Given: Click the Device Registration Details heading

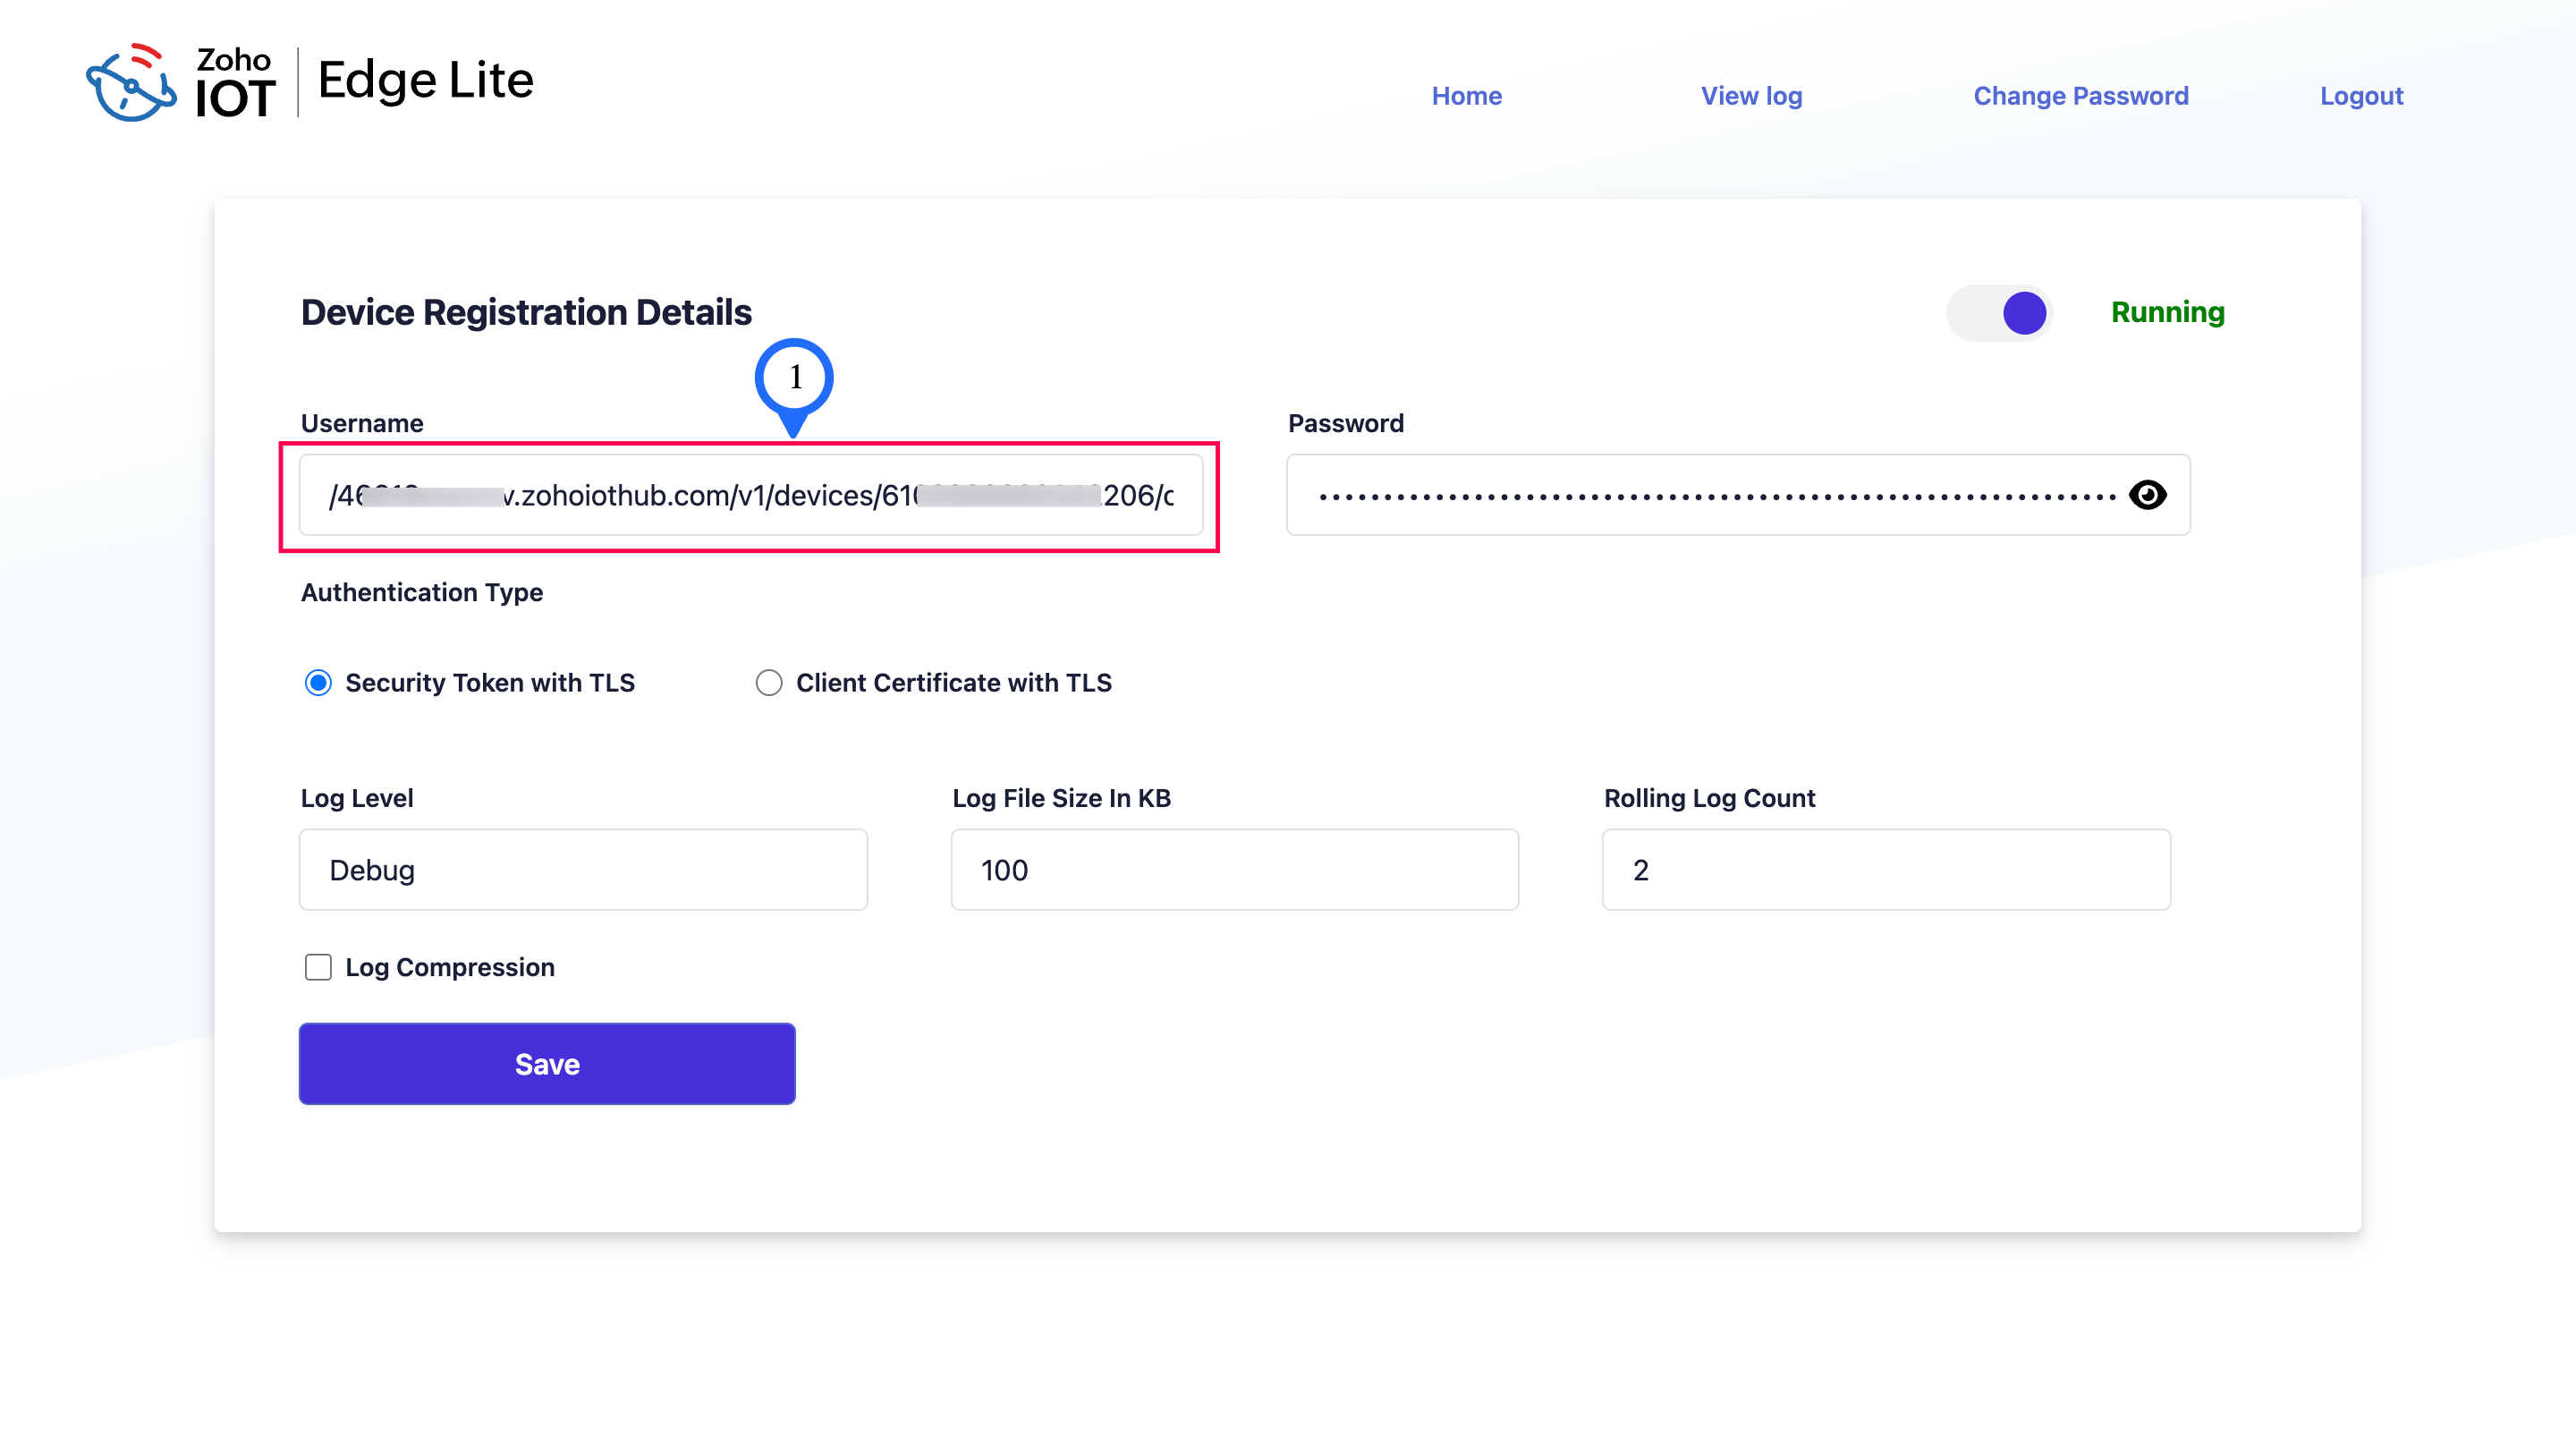Looking at the screenshot, I should click(526, 313).
